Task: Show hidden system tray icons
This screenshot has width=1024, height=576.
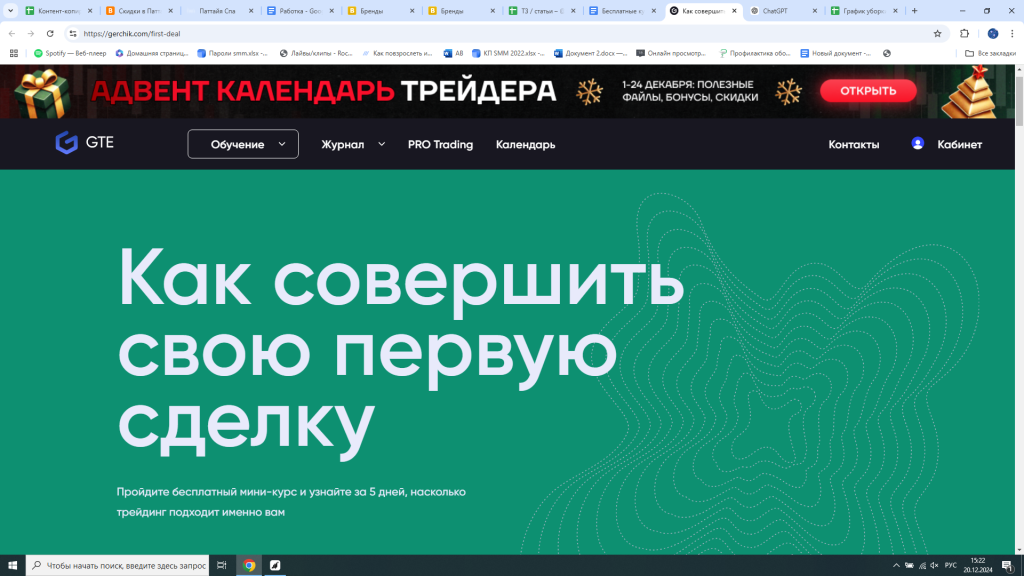Action: click(x=896, y=566)
